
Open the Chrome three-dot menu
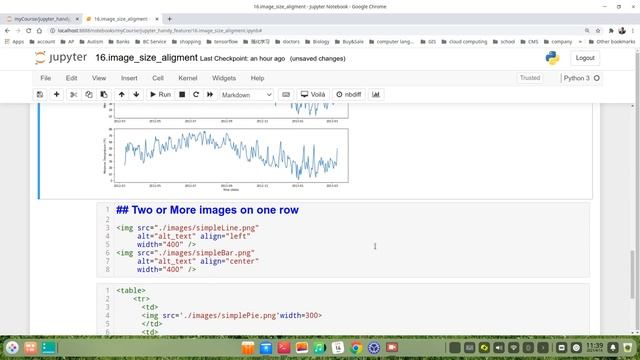[633, 31]
